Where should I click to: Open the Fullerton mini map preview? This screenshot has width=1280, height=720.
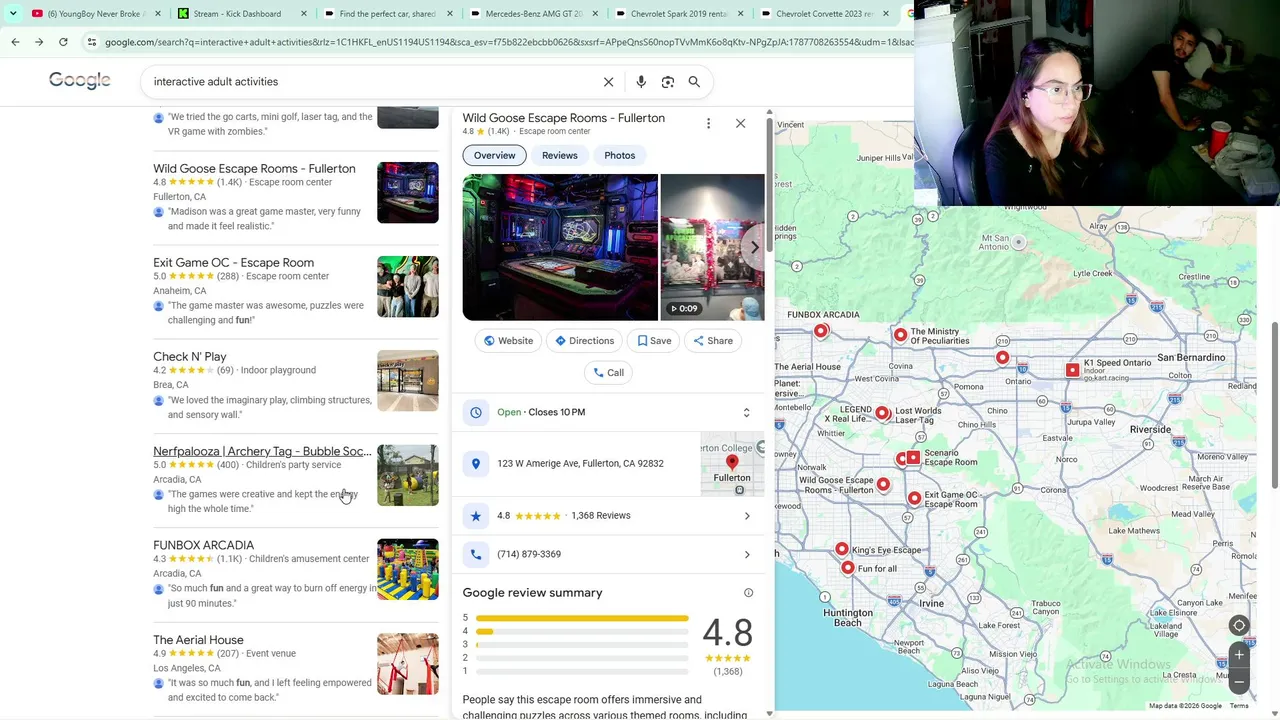pyautogui.click(x=732, y=465)
